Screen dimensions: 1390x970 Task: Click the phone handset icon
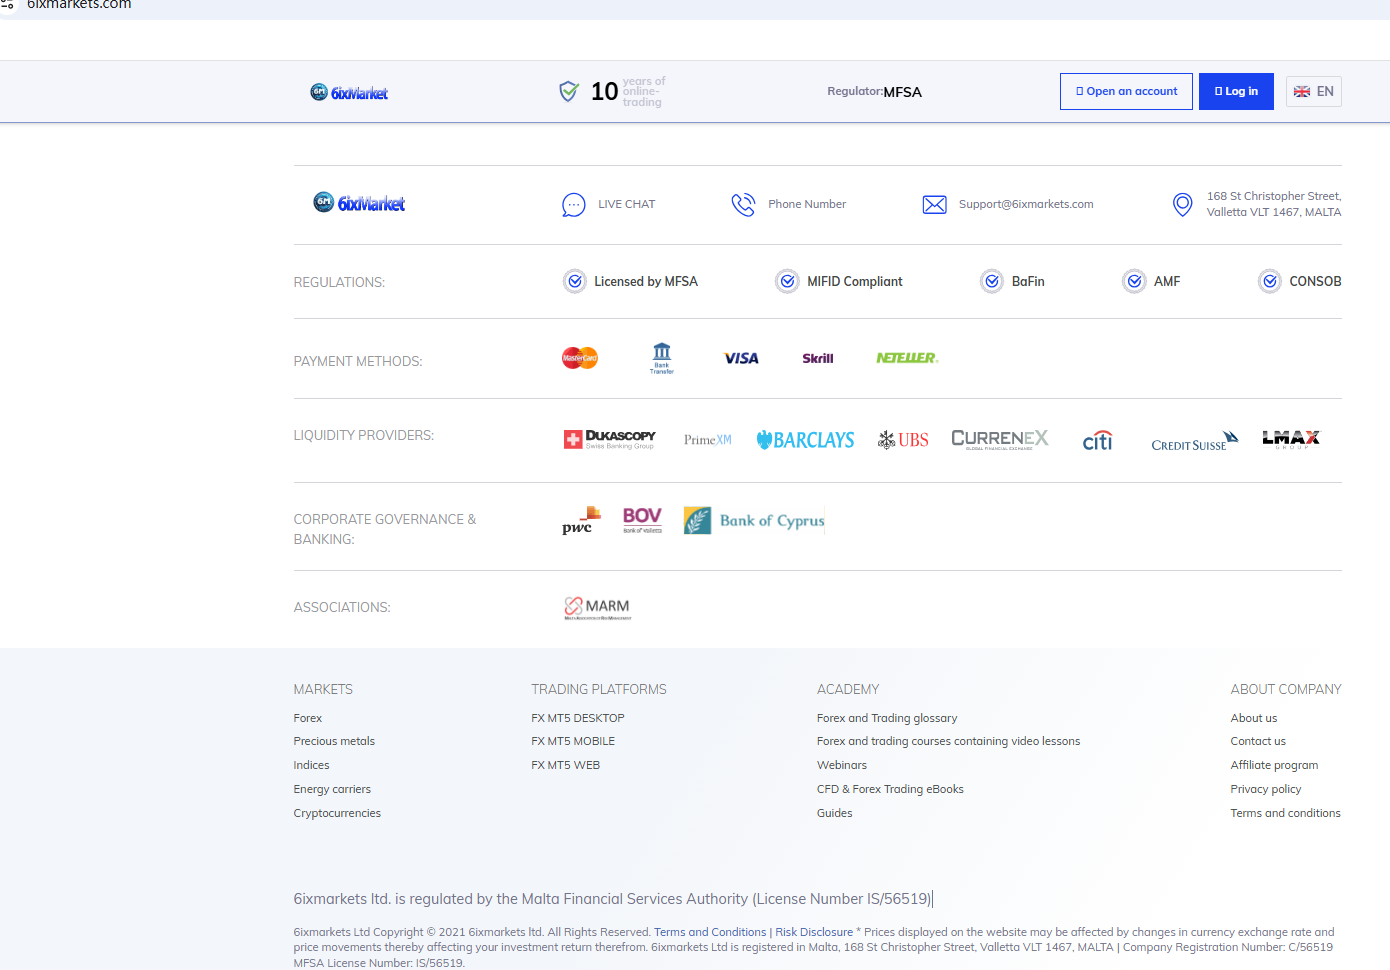tap(743, 205)
